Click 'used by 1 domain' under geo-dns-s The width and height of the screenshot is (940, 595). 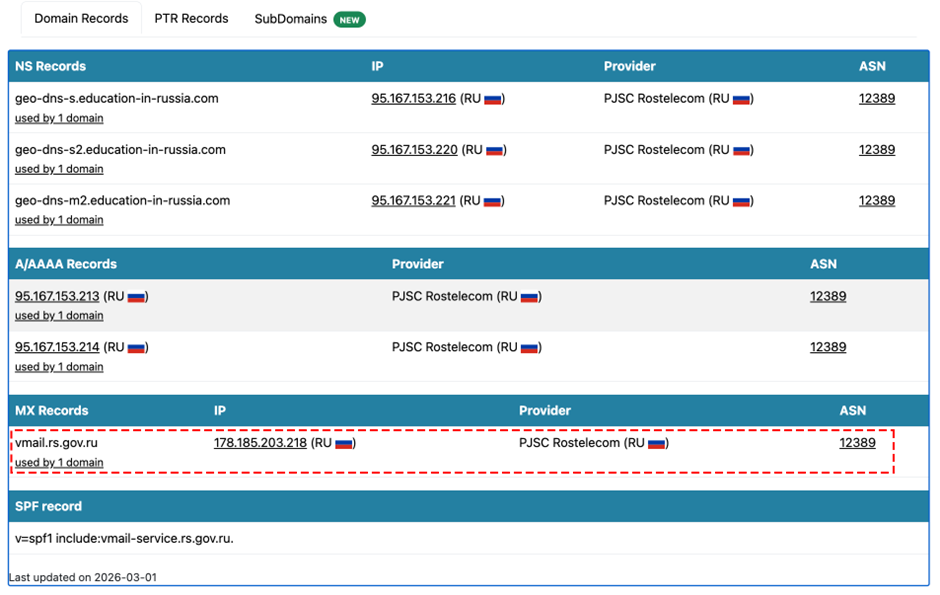click(59, 118)
